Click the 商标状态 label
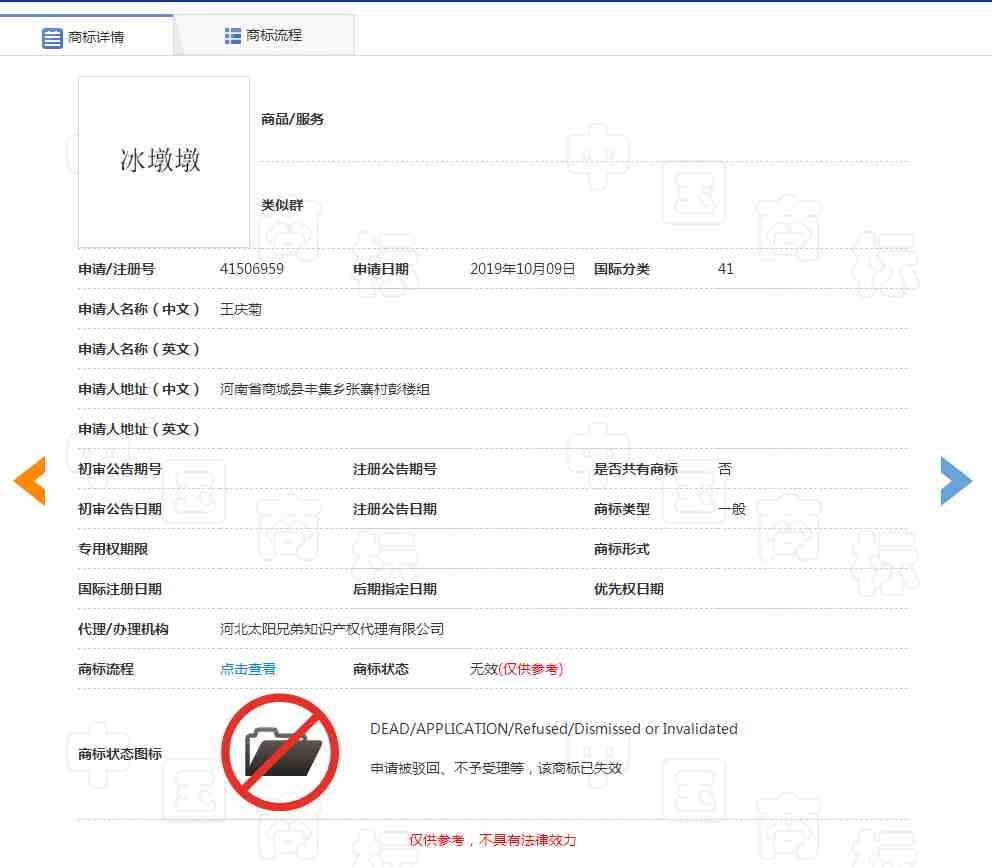Viewport: 992px width, 867px height. click(x=381, y=669)
